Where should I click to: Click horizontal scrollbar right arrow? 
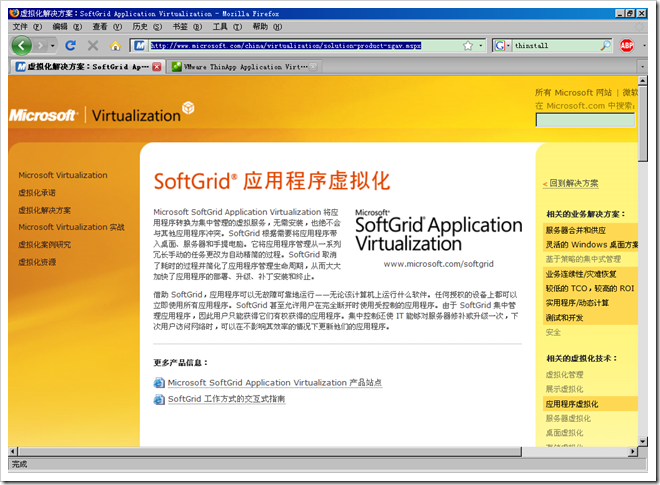point(633,451)
